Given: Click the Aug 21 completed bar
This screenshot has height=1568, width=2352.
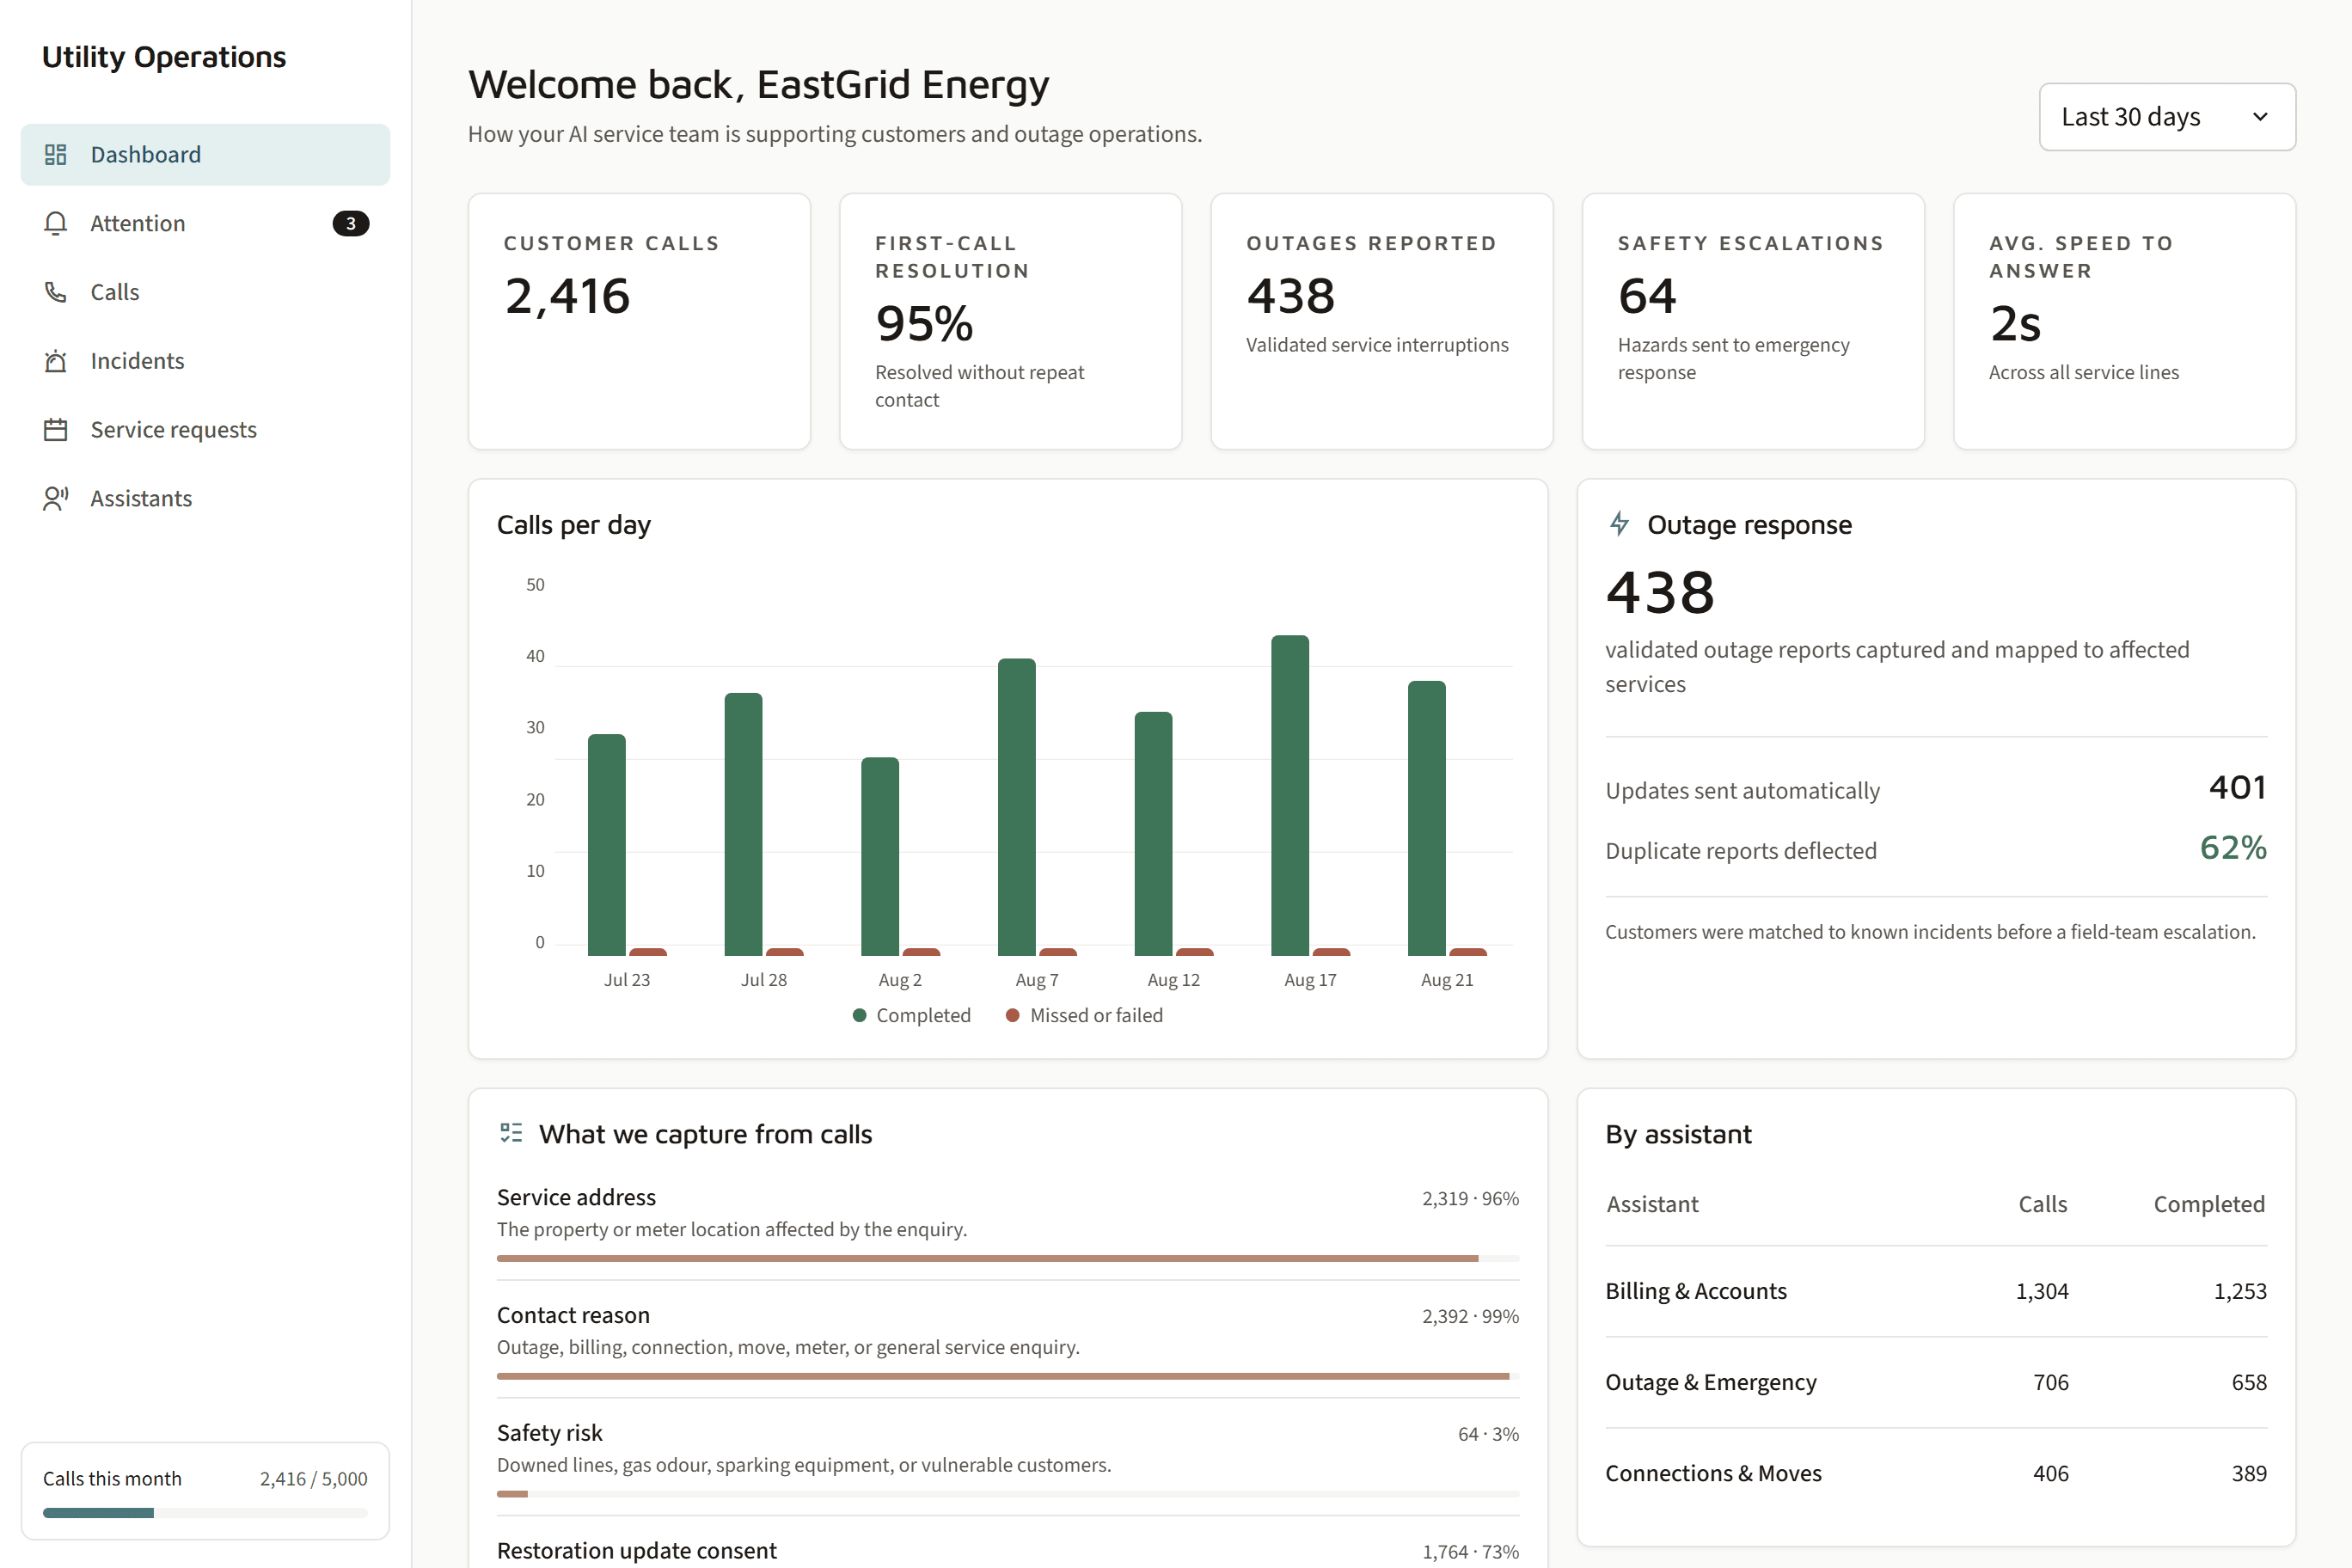Looking at the screenshot, I should click(x=1427, y=818).
